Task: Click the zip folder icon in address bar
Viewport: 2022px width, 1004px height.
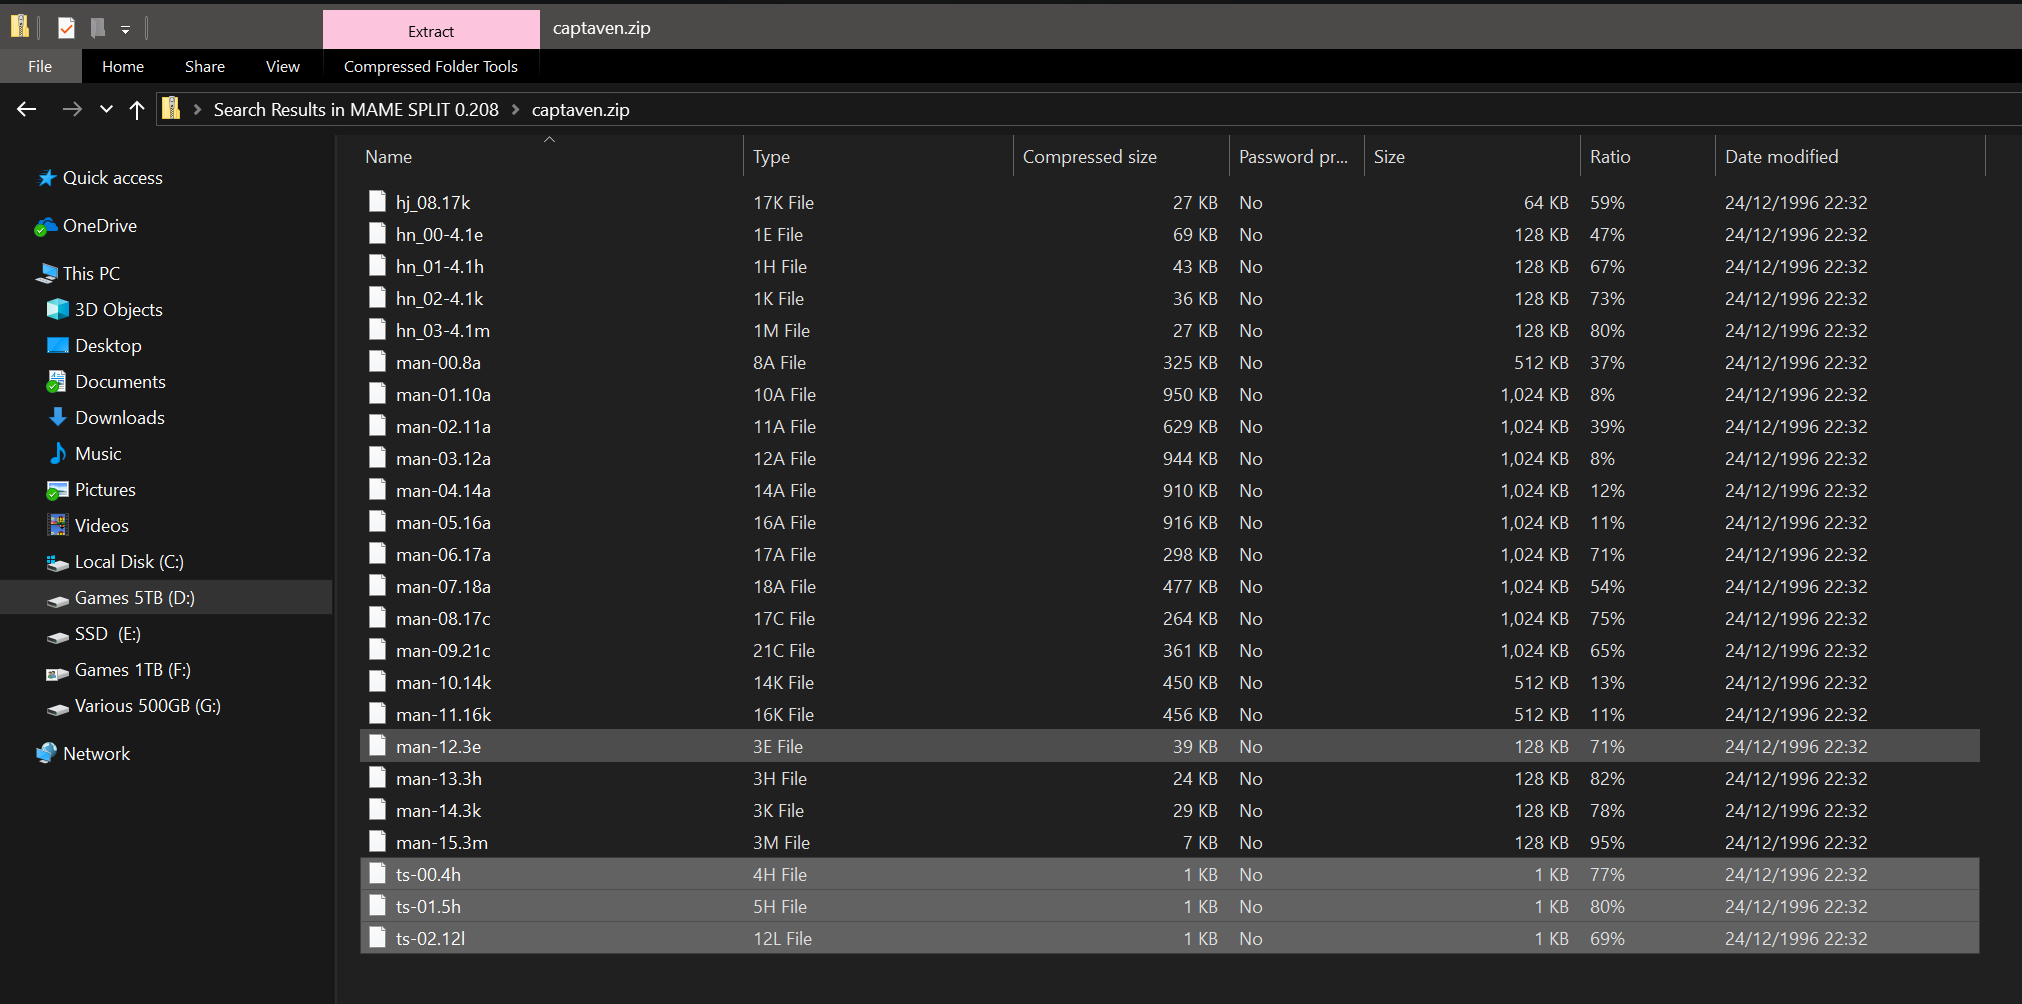Action: [171, 108]
